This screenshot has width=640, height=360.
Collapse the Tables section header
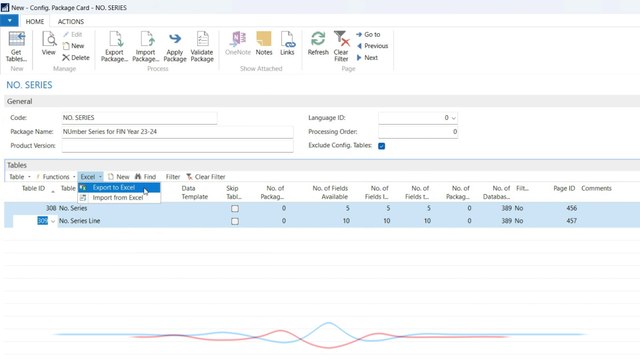(17, 165)
